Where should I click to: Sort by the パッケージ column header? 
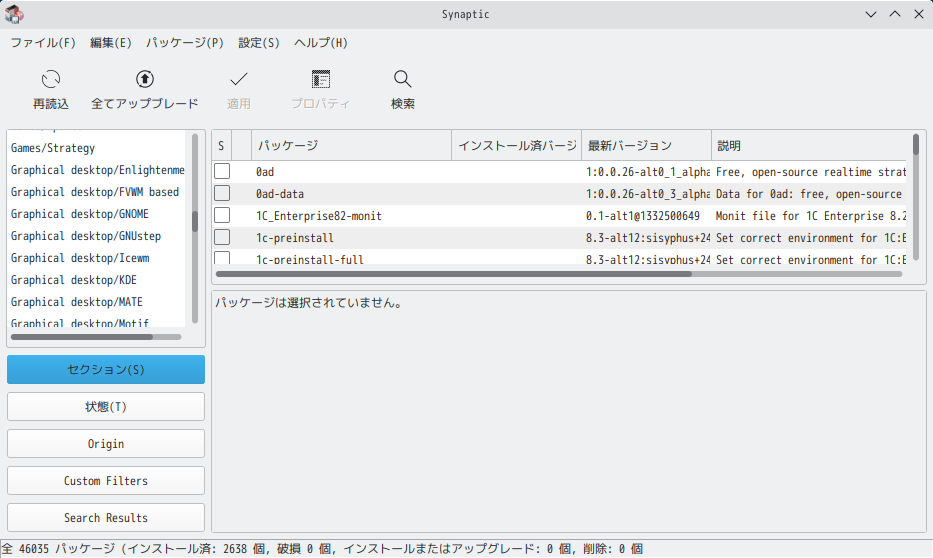pyautogui.click(x=352, y=146)
